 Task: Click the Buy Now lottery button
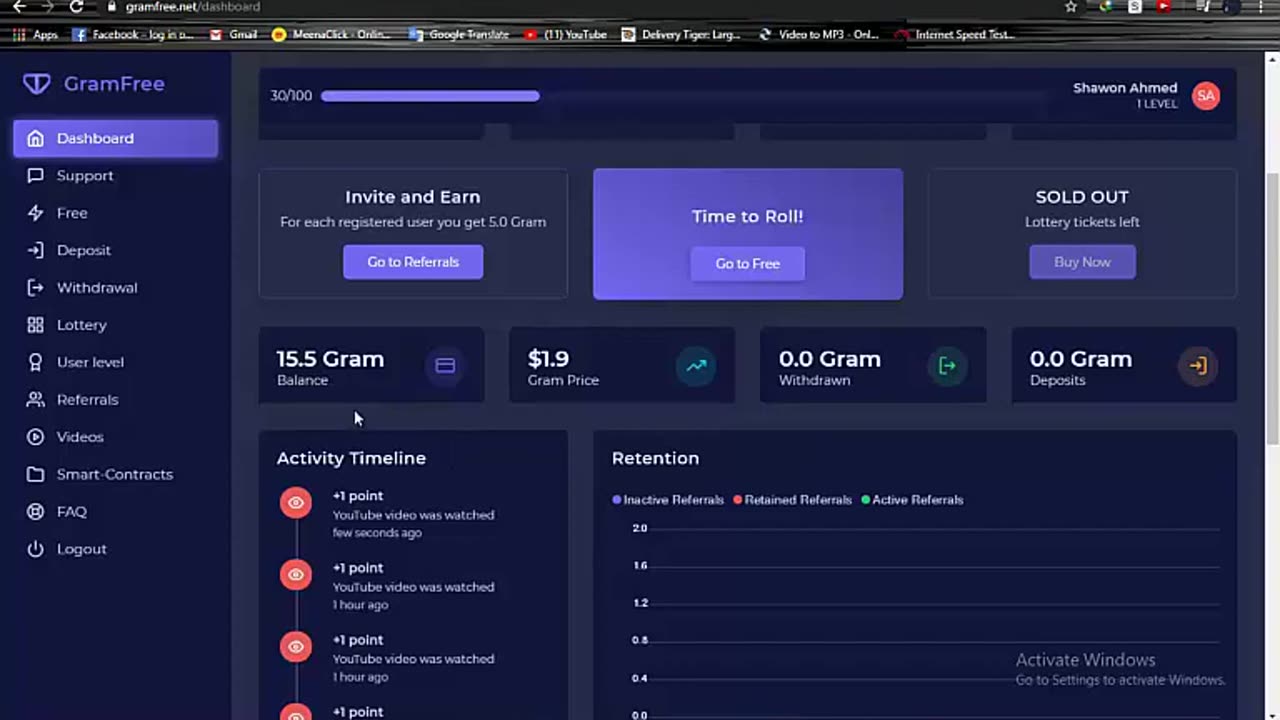coord(1082,262)
